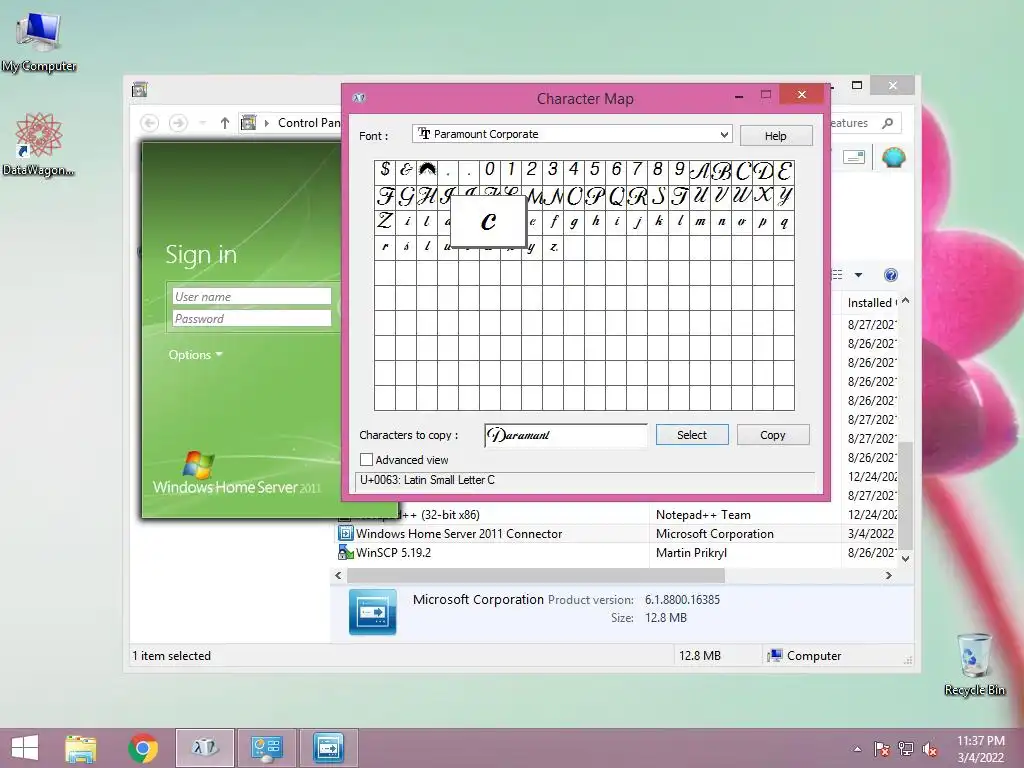Screen dimensions: 1024x768
Task: Click the Help button in Character Map
Action: [x=776, y=136]
